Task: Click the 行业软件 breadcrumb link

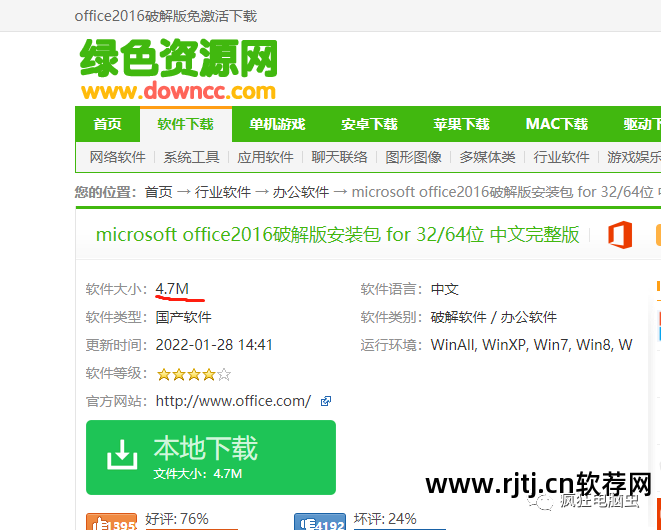Action: coord(223,192)
